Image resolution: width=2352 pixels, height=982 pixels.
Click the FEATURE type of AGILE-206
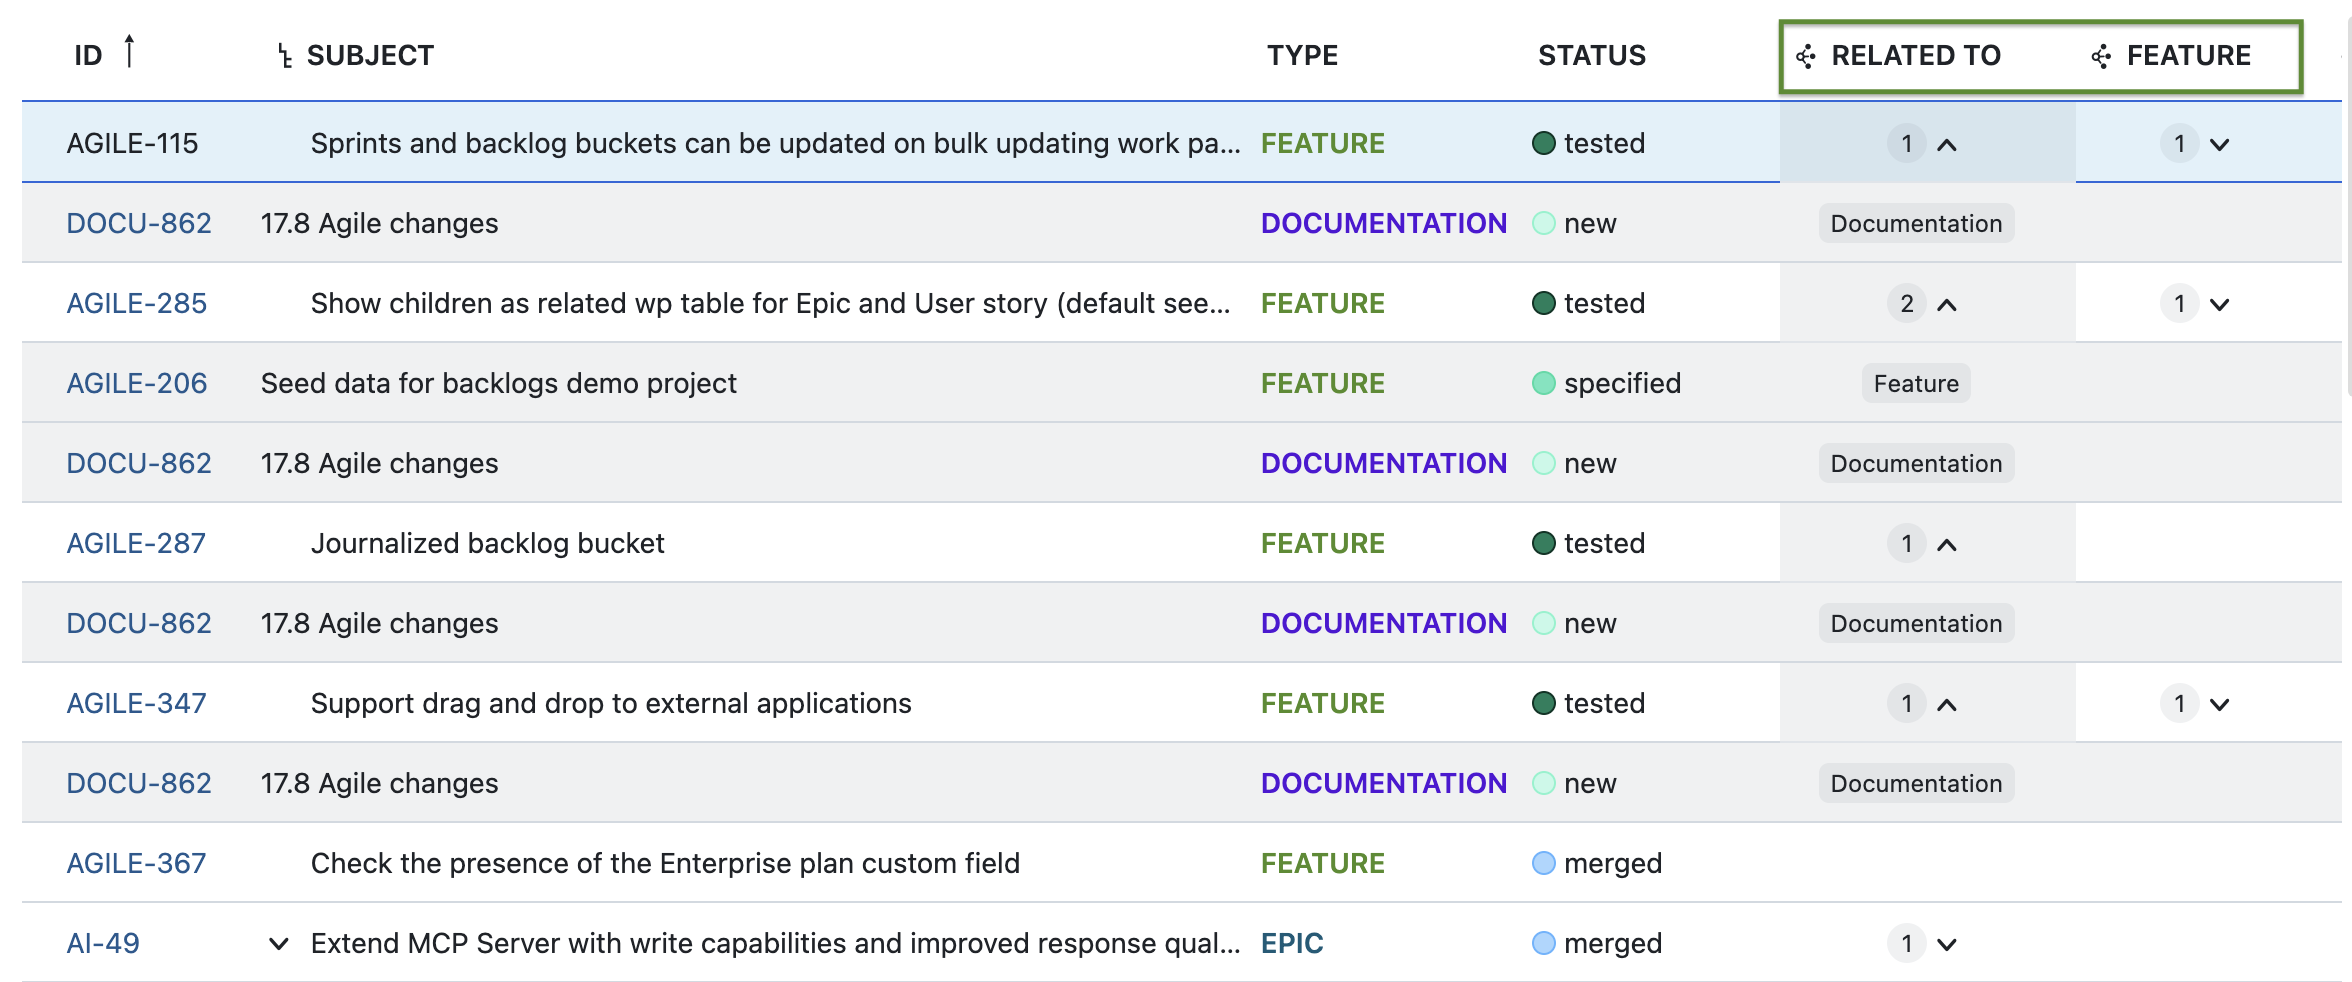point(1323,384)
